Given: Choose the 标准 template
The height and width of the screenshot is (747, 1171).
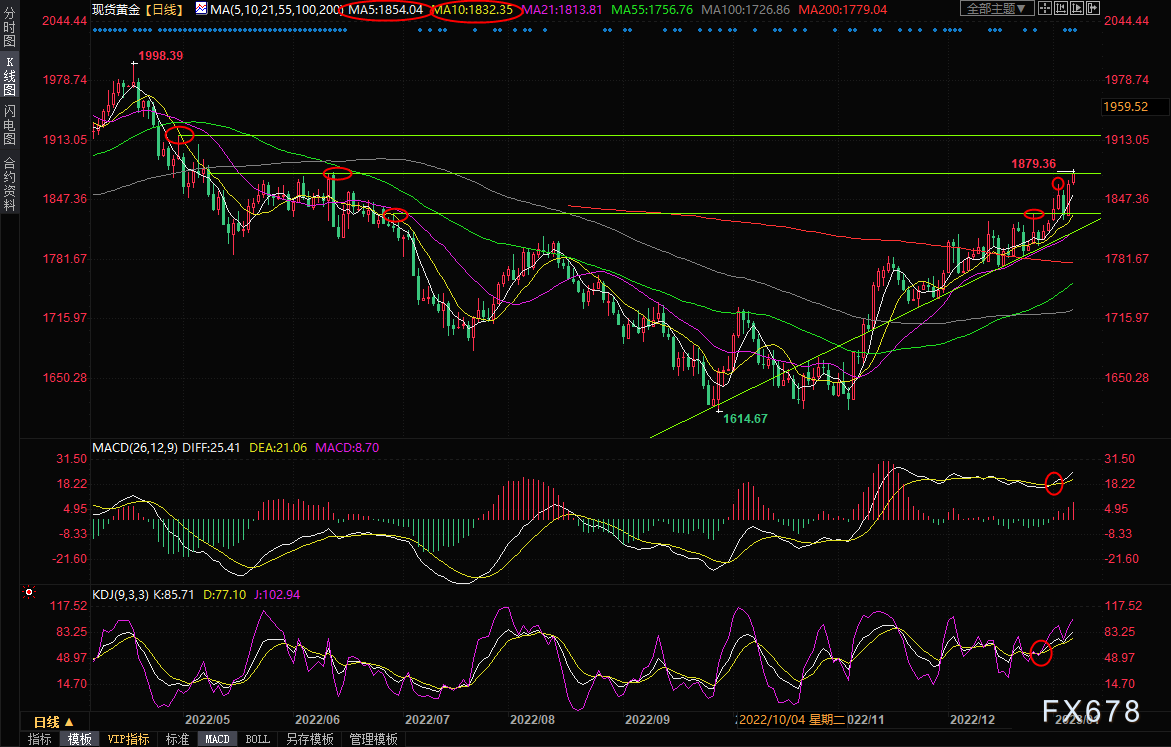Looking at the screenshot, I should [x=177, y=739].
